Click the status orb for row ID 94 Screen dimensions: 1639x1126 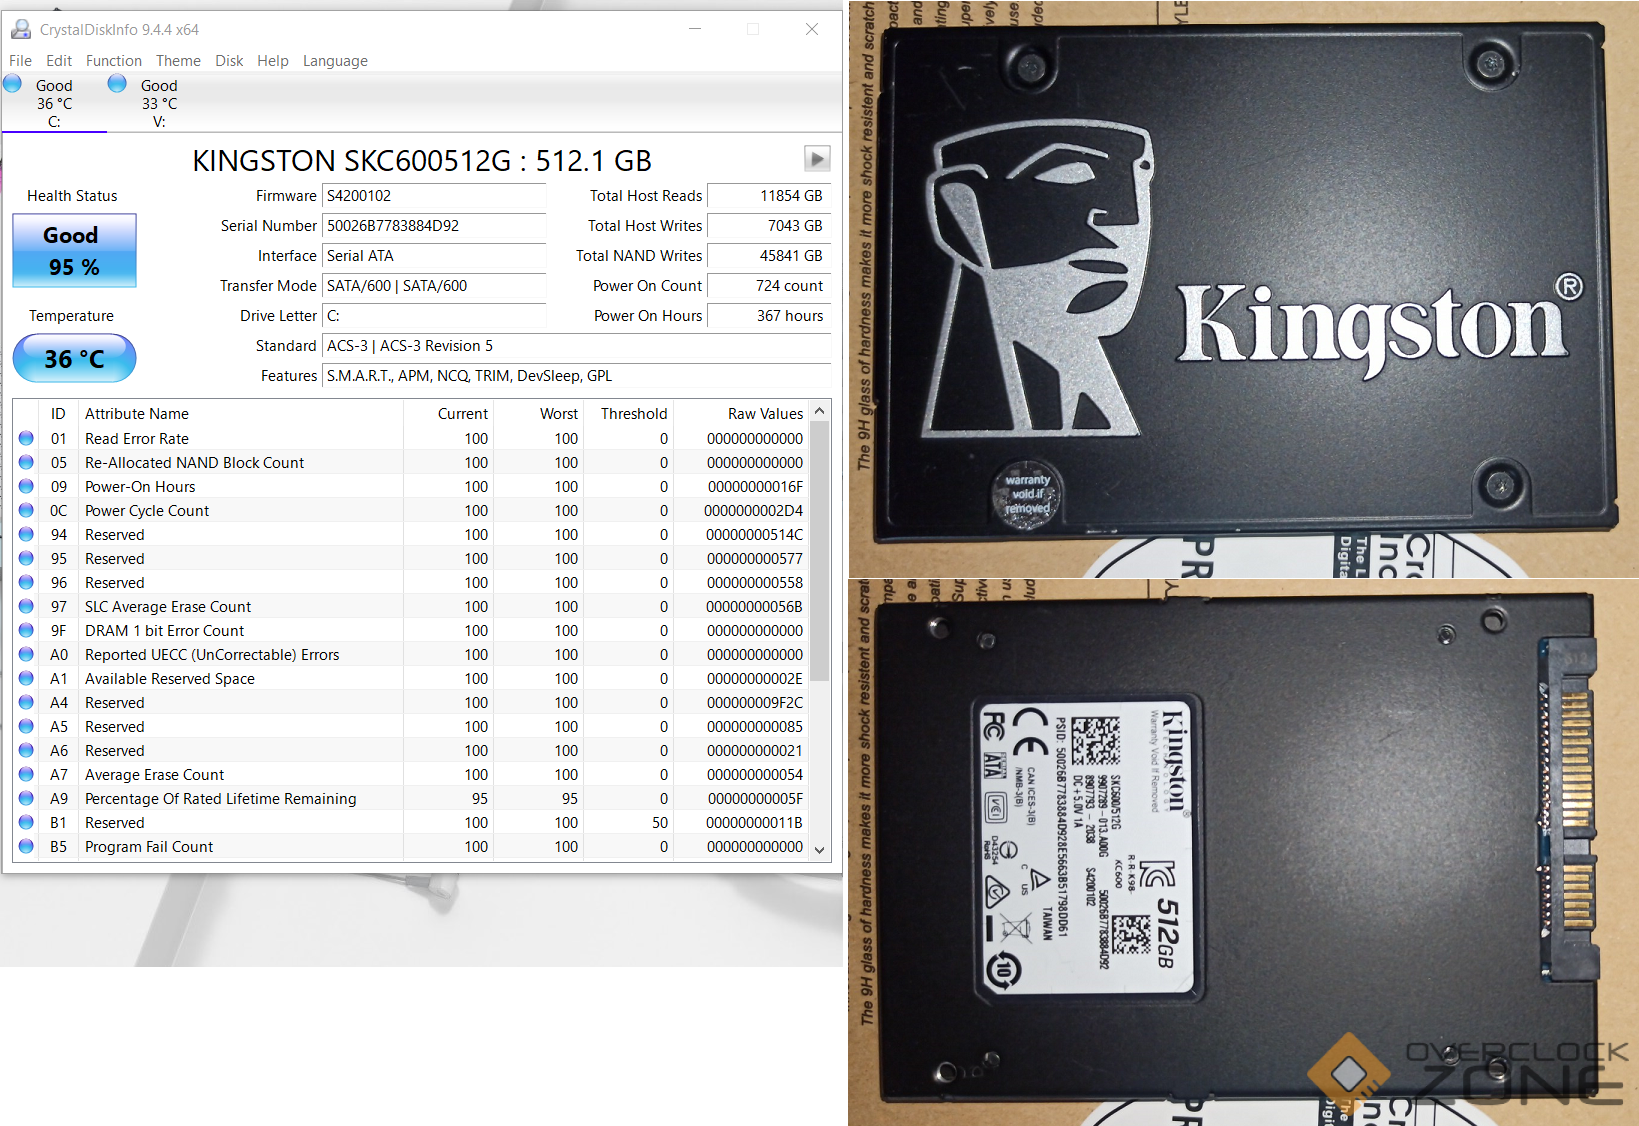pyautogui.click(x=26, y=534)
